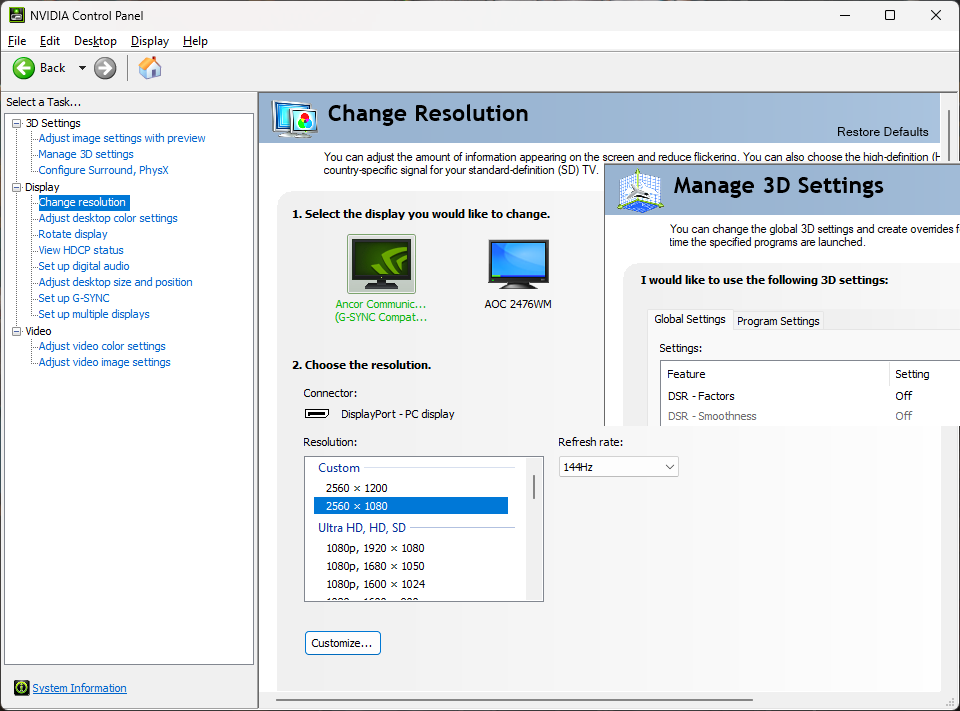Screen dimensions: 960x711
Task: Open View HDCP status task
Action: 81,250
